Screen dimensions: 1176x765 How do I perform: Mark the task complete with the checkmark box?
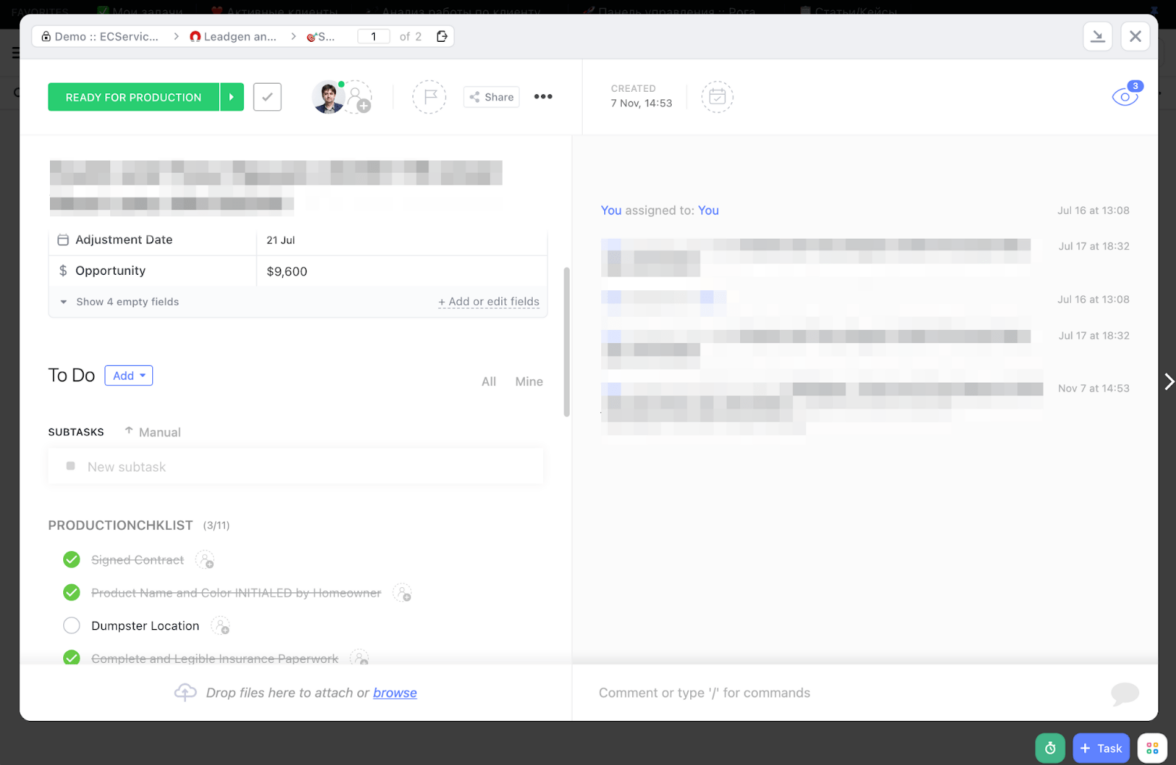tap(267, 98)
